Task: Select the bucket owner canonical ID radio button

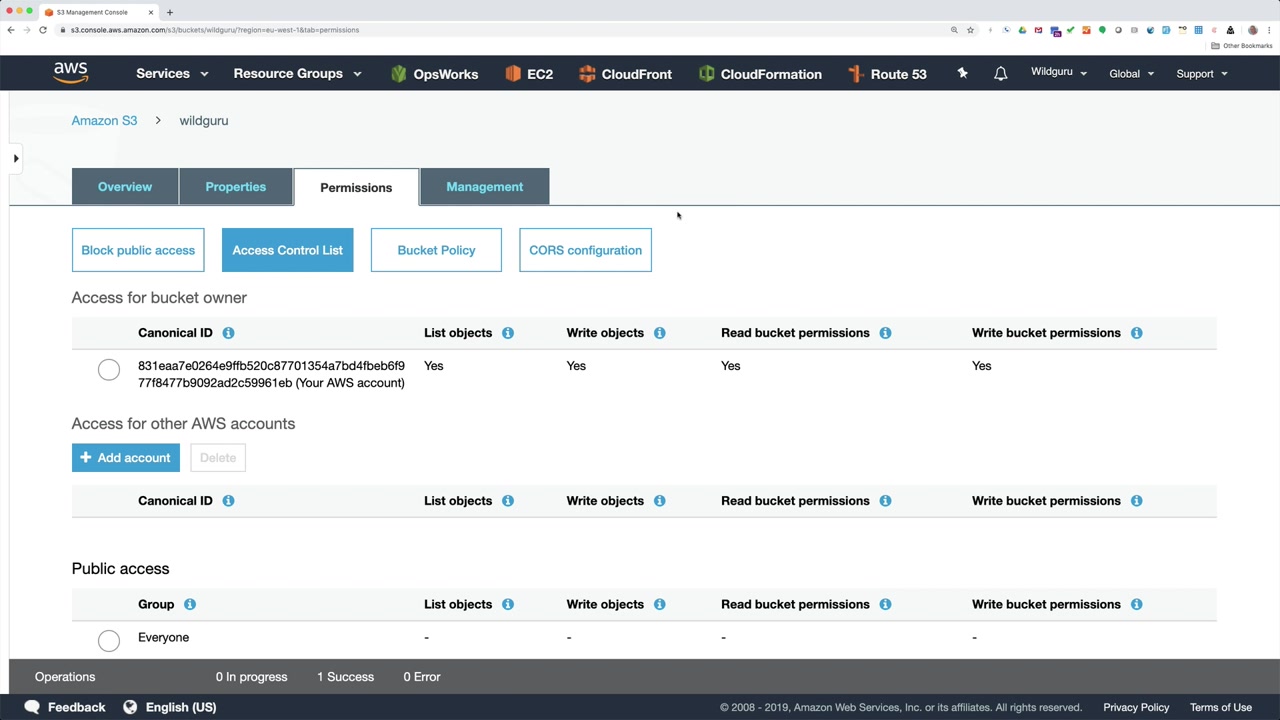Action: [109, 371]
